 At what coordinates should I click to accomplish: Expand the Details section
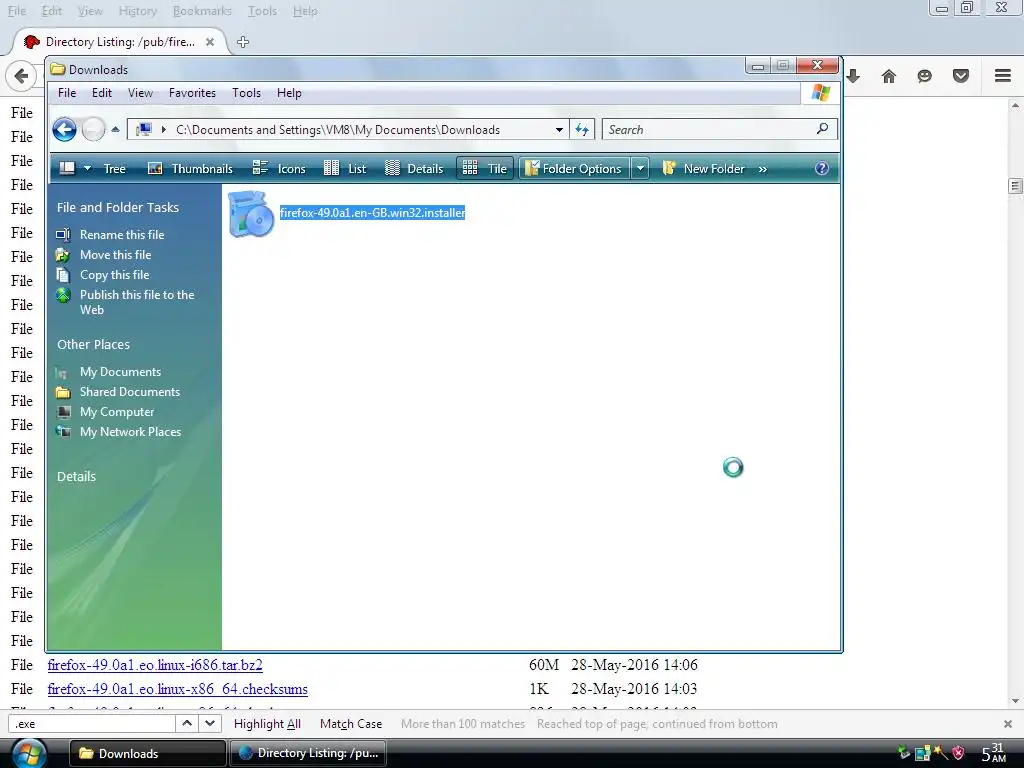(x=76, y=476)
